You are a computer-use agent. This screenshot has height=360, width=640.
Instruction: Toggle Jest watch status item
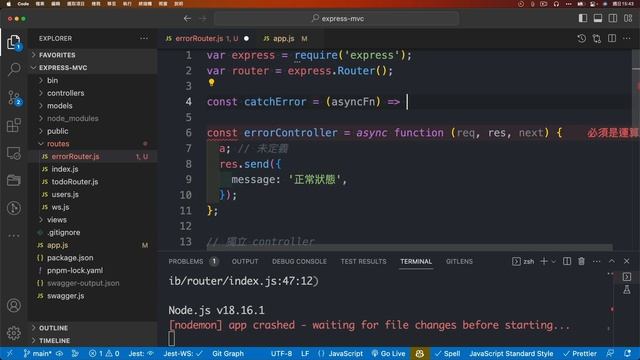(141, 353)
